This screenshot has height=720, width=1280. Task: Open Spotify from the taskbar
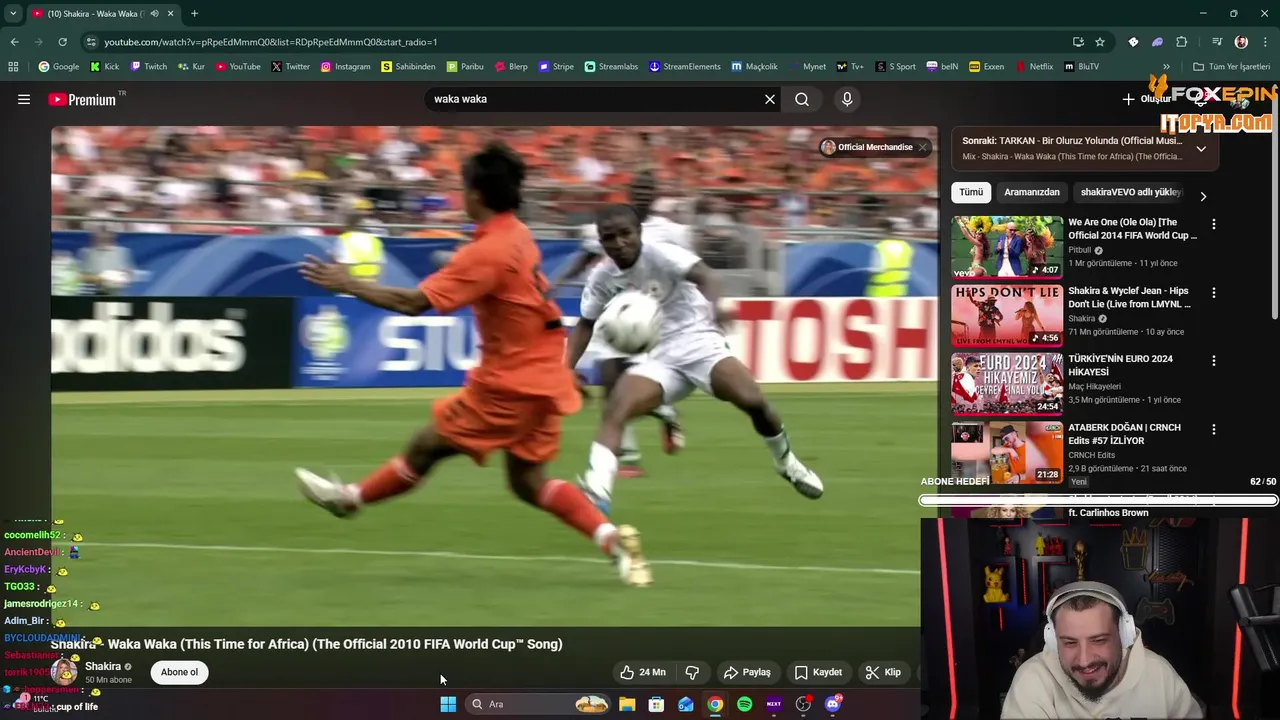click(x=745, y=704)
